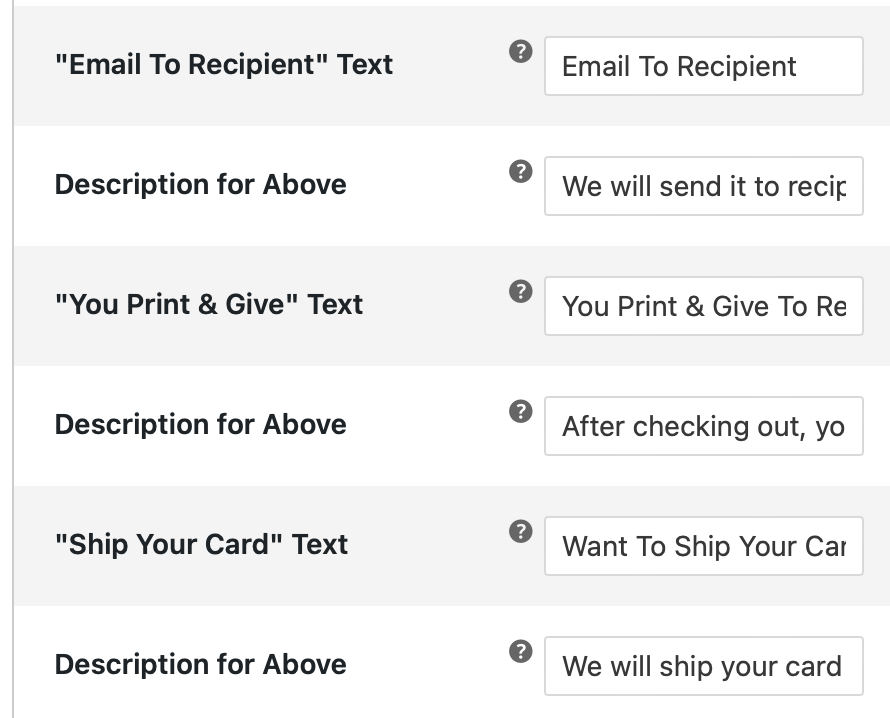Click the "Ship Your Card" Text label
890x718 pixels.
[201, 544]
